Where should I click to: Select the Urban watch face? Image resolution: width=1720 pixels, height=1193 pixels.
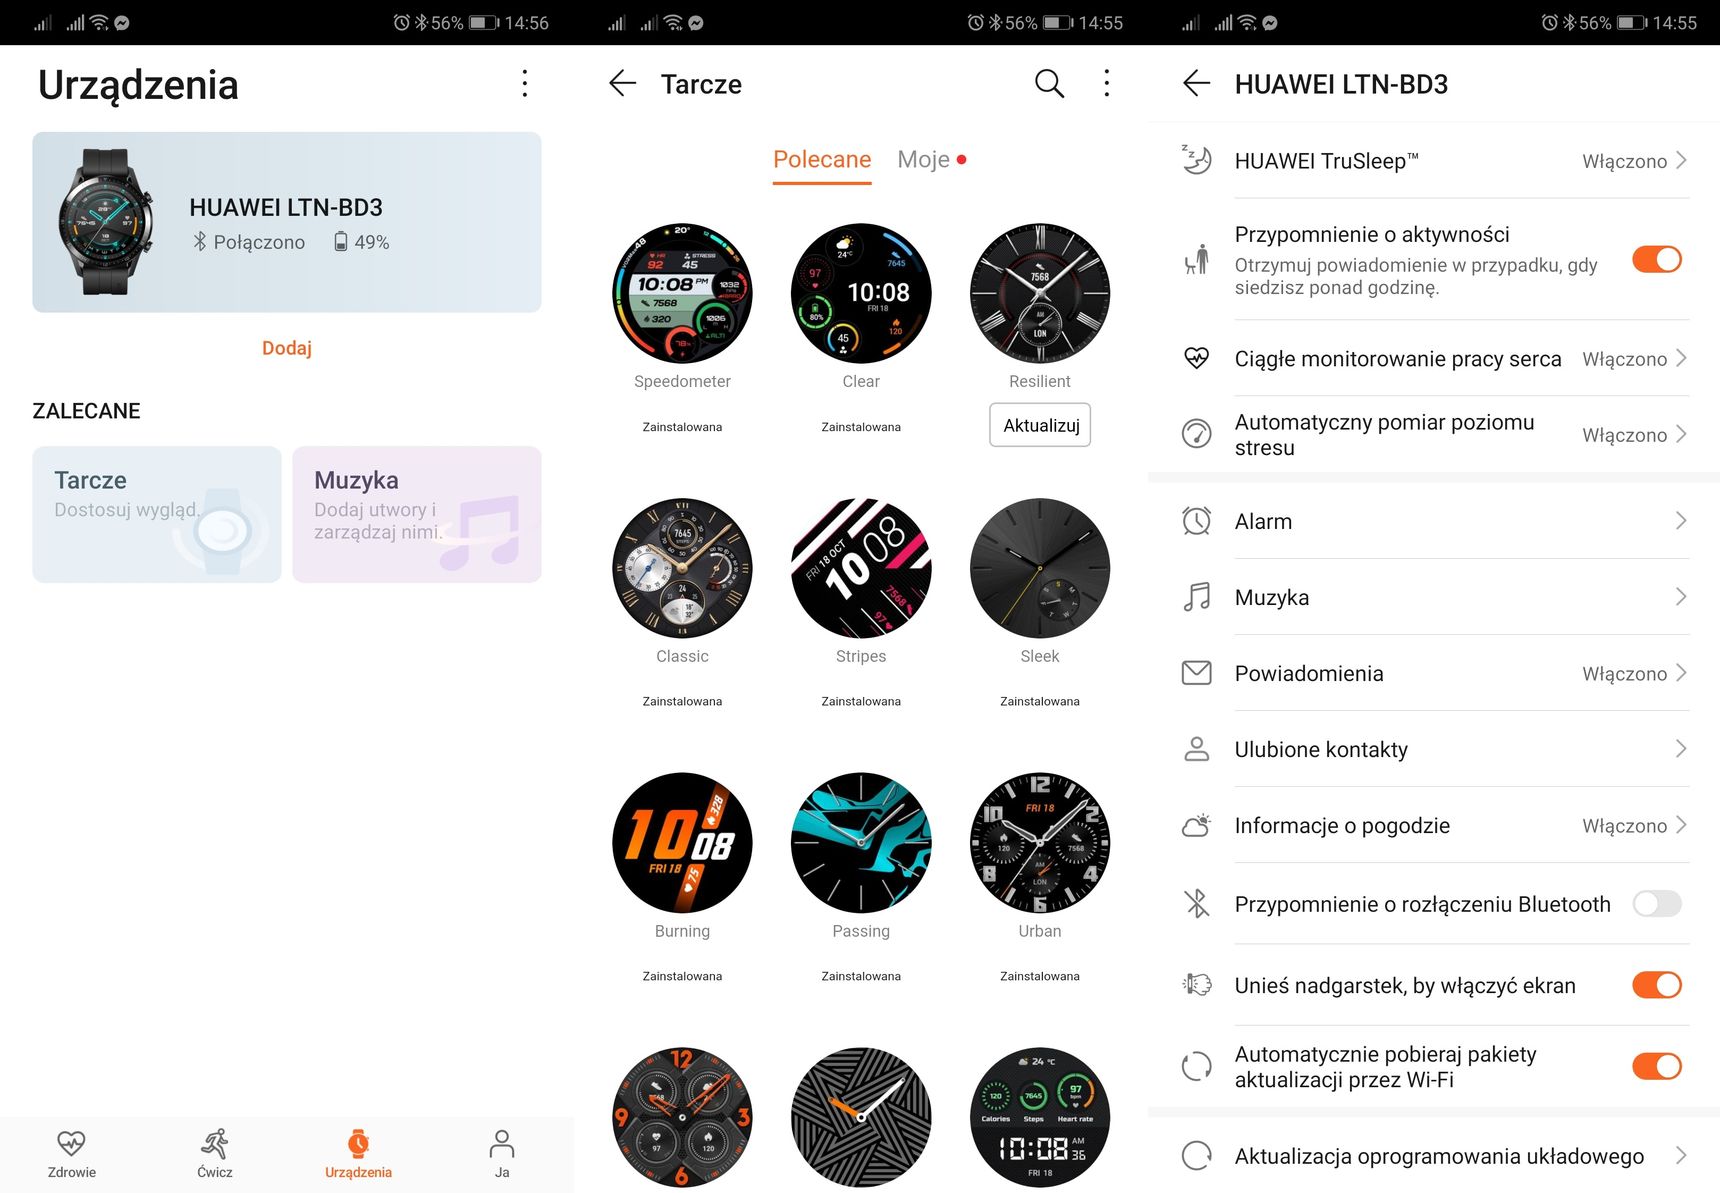coord(1040,842)
